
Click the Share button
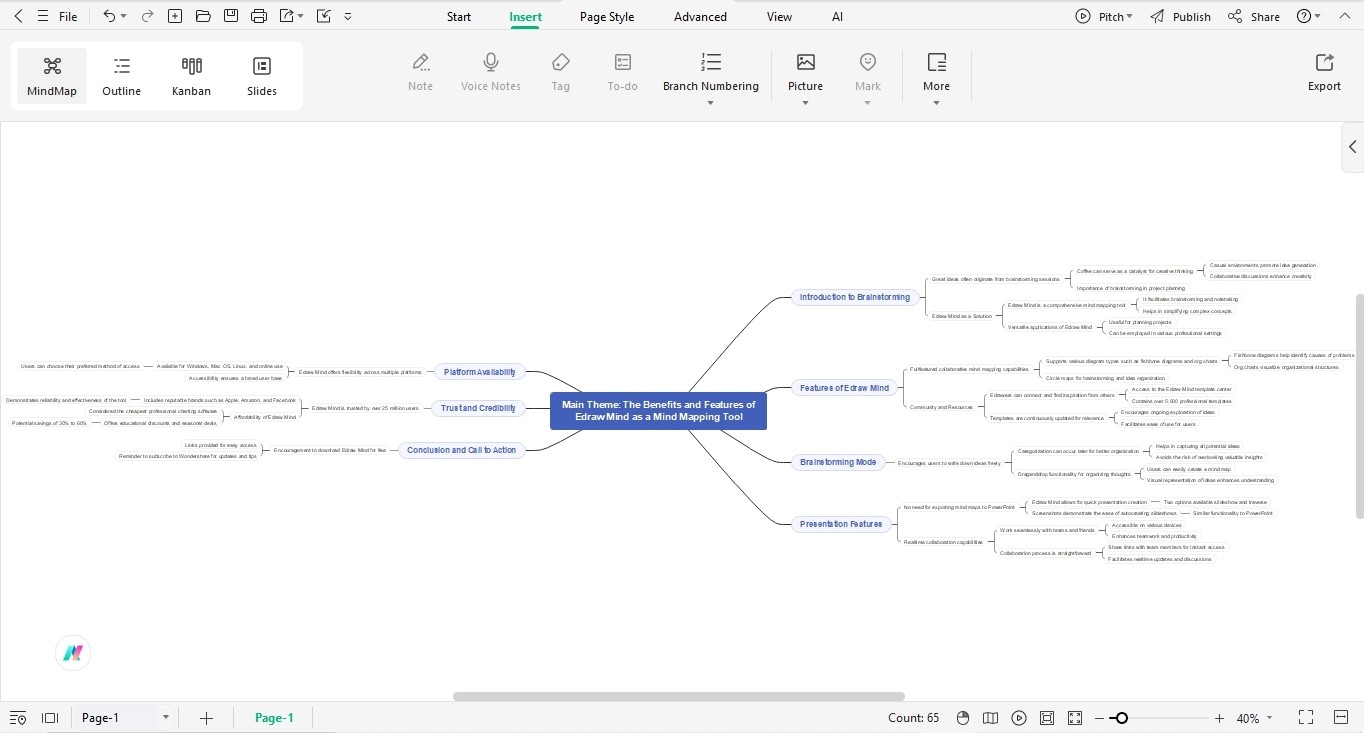(x=1254, y=16)
